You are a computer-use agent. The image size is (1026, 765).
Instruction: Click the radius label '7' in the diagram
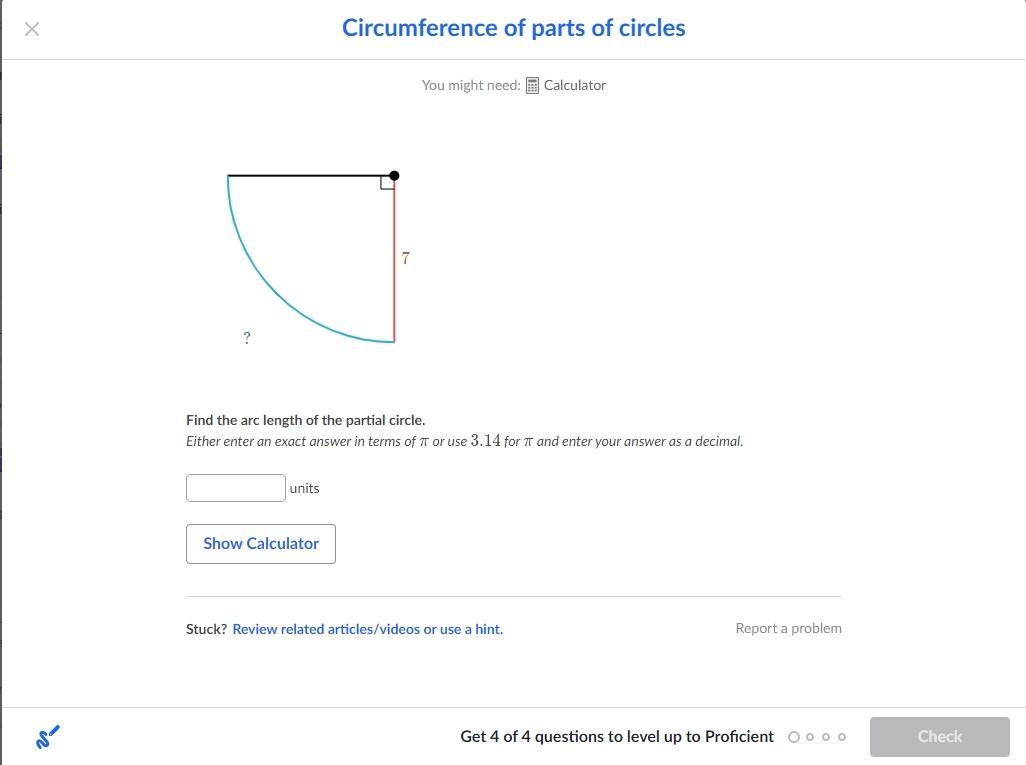[x=405, y=258]
